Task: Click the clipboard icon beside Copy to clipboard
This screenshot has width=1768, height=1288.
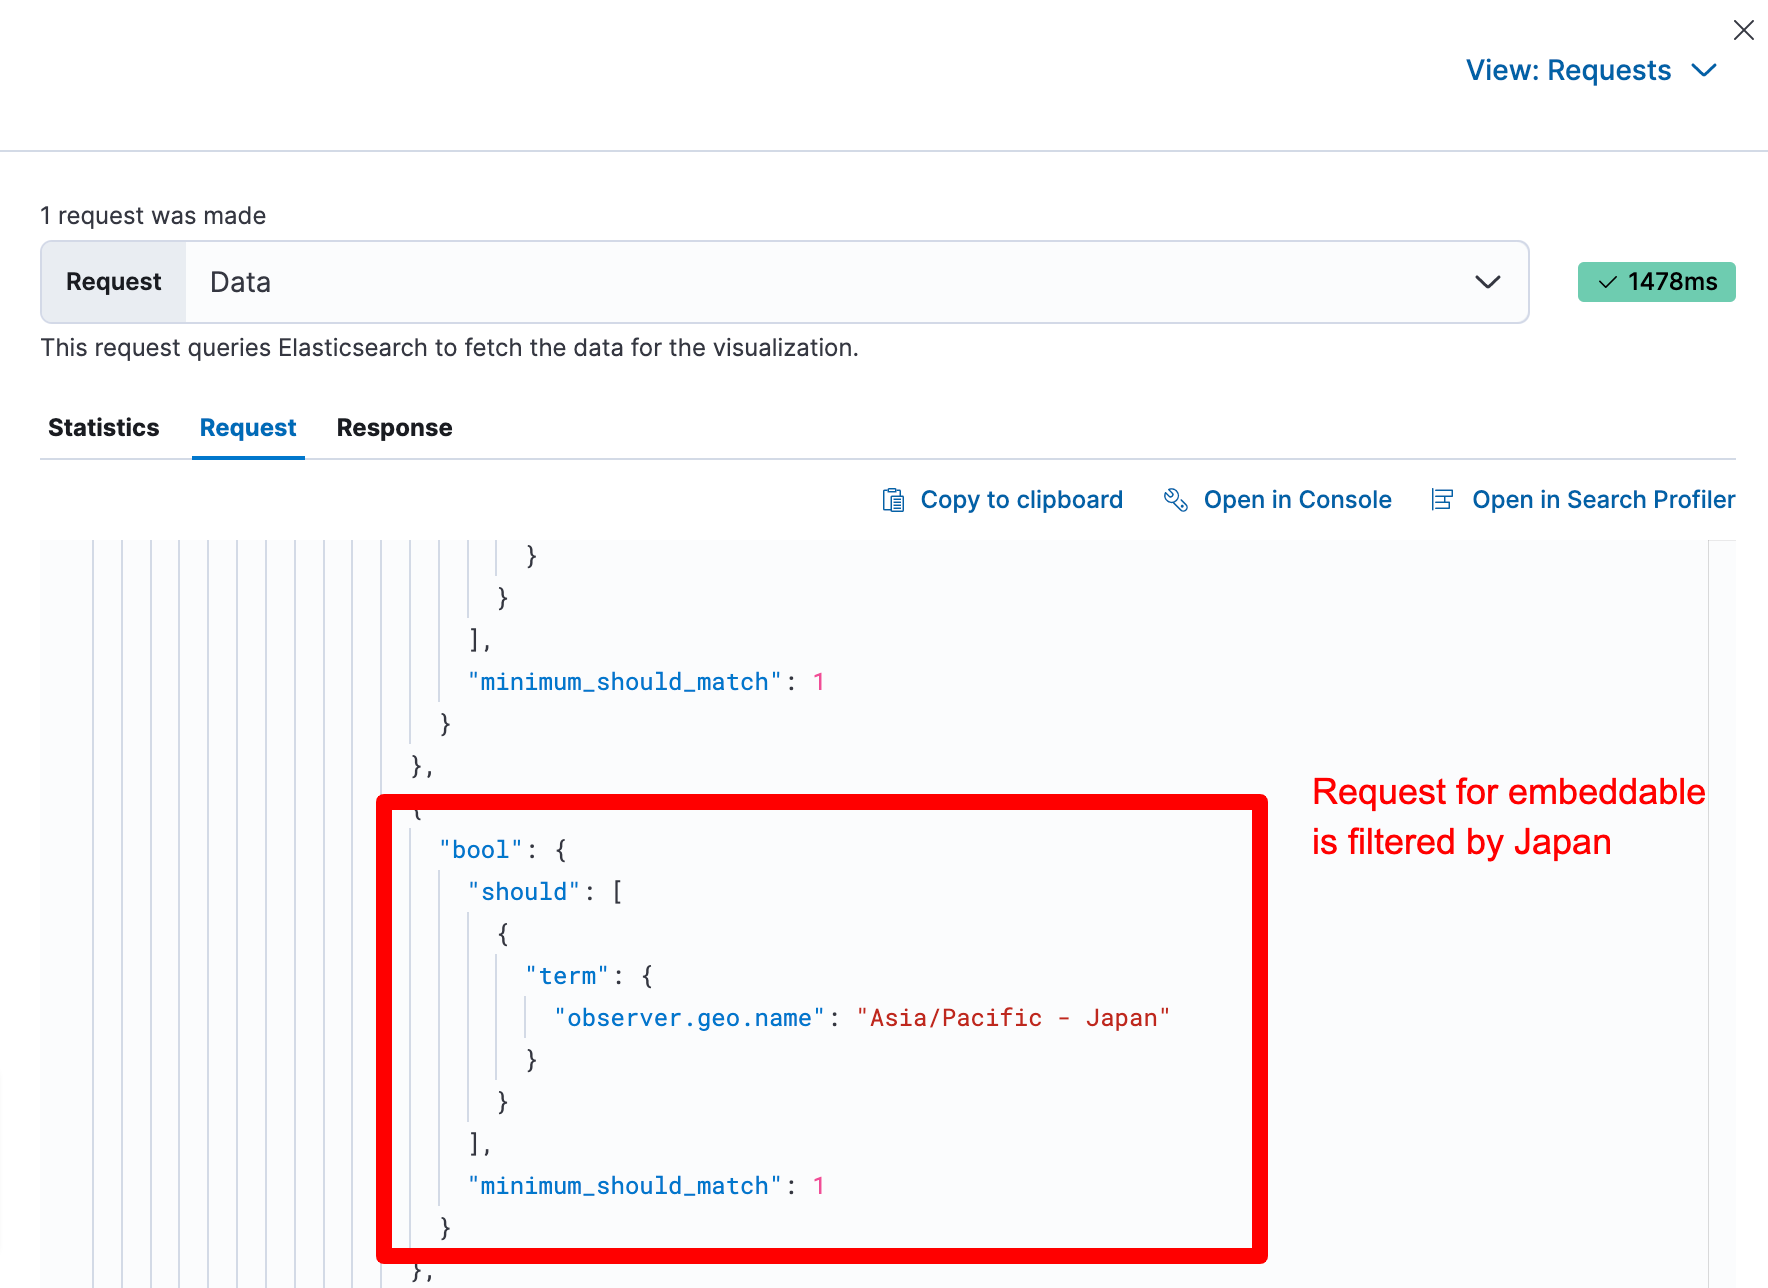Action: (x=892, y=499)
